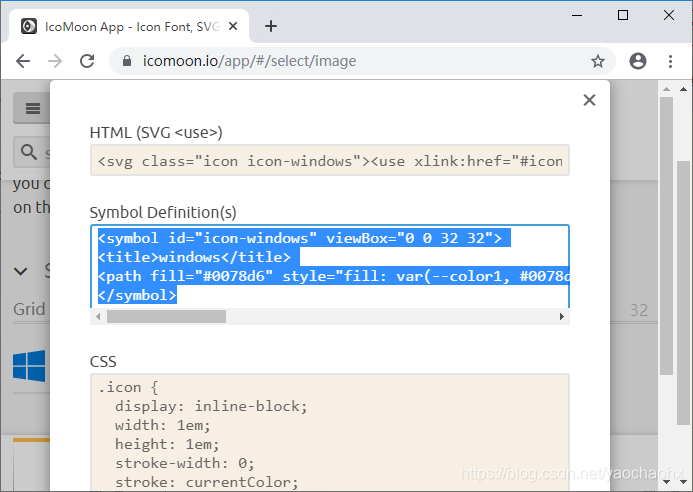Click the search magnifier icon

[29, 152]
